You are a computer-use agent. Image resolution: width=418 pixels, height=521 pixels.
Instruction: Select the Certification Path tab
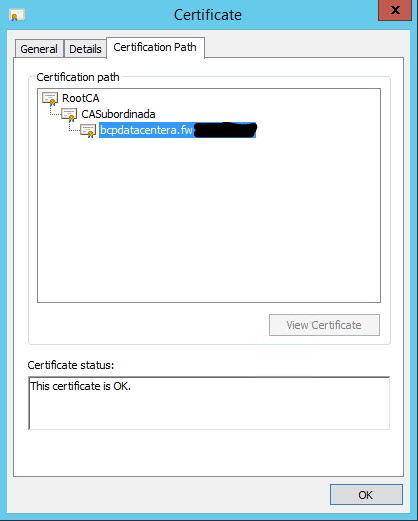[x=155, y=47]
